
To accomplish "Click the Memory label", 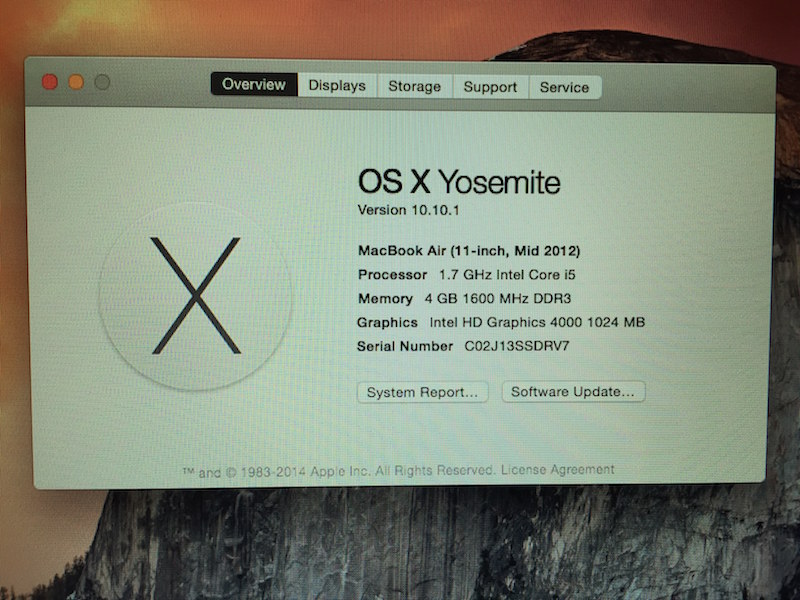I will (385, 298).
